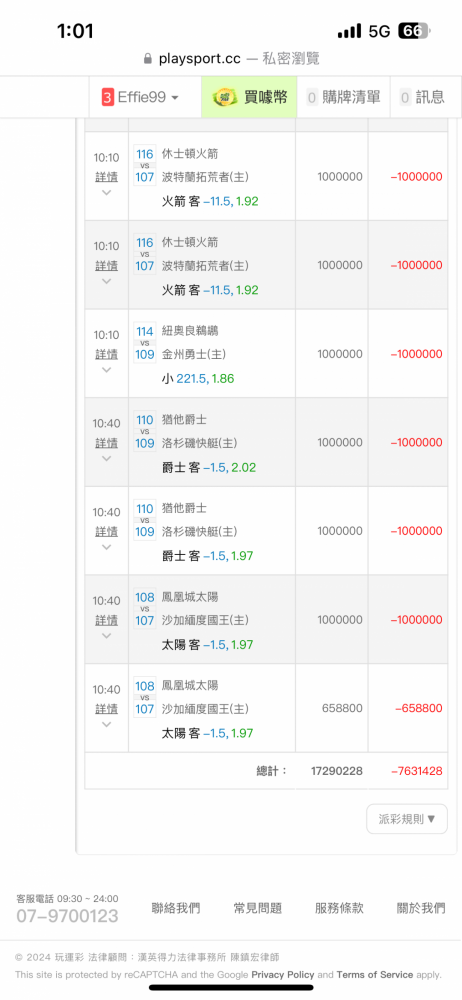Expand 詳情 for first Rockets vs Blazers row
Viewport: 462px width, 1000px height.
coord(107,177)
